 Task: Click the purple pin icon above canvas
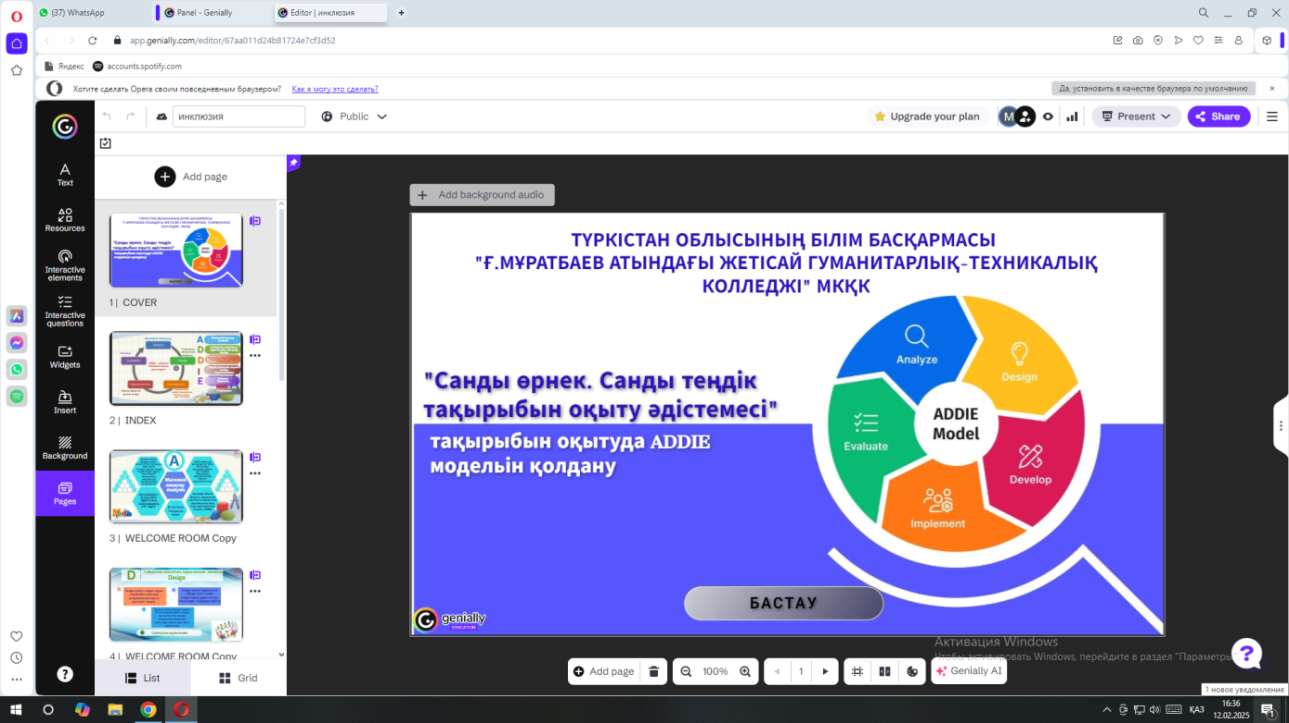tap(293, 162)
